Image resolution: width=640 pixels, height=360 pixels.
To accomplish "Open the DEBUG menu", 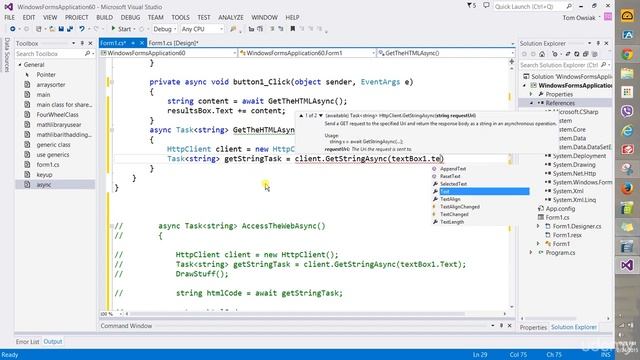I will click(130, 18).
